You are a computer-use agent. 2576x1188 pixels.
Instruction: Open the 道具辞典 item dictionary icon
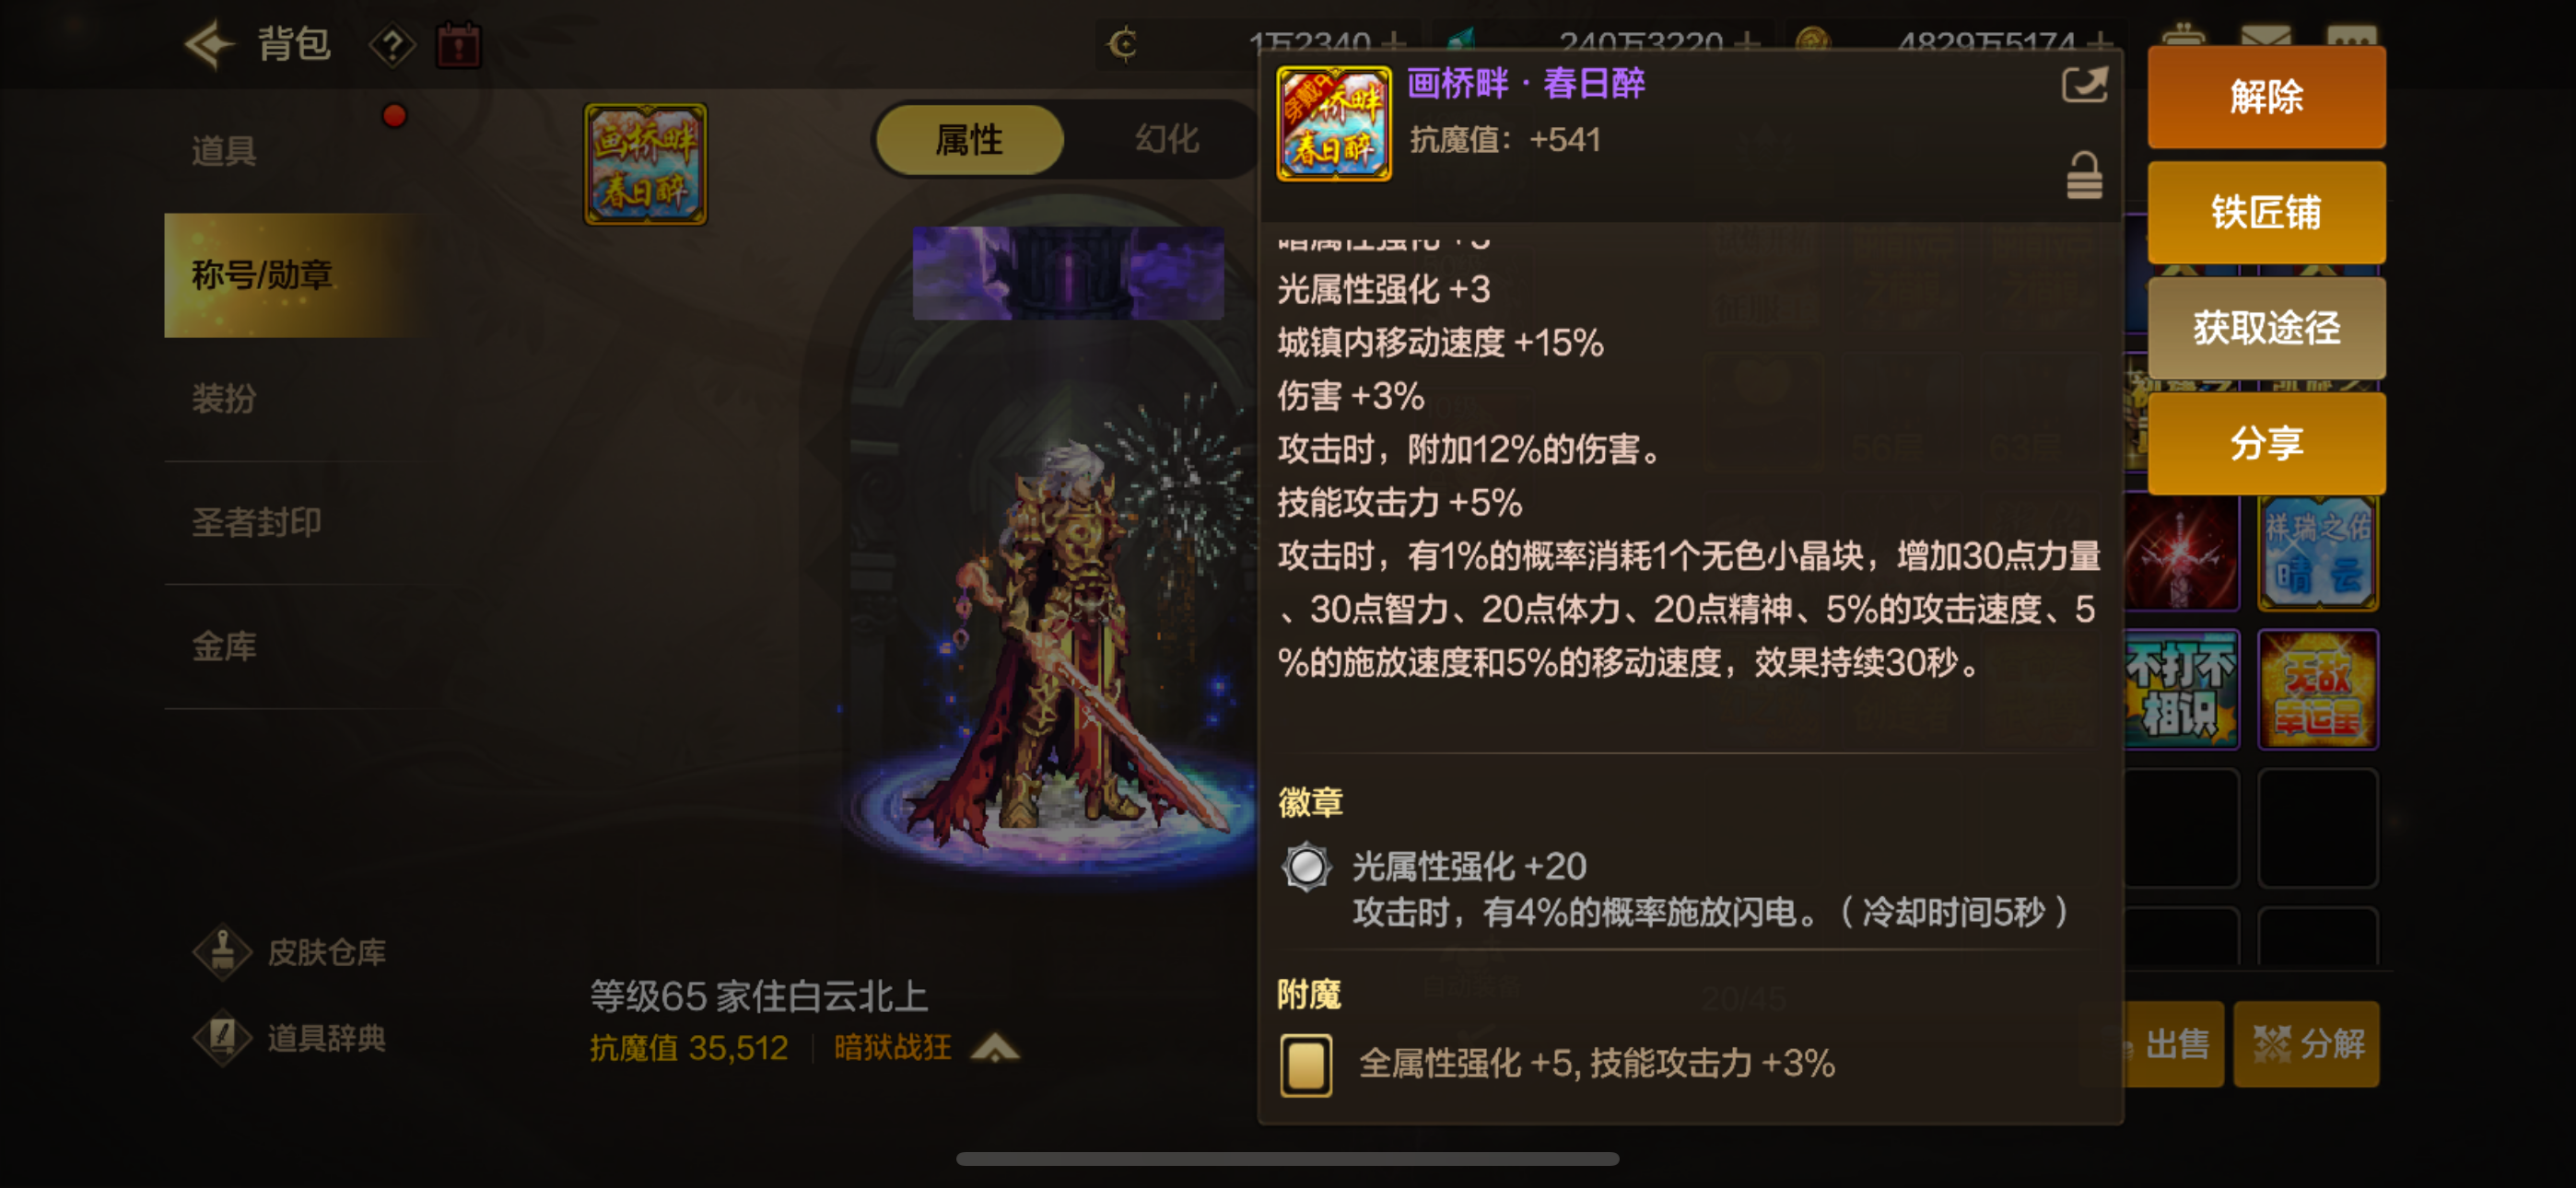(222, 1038)
